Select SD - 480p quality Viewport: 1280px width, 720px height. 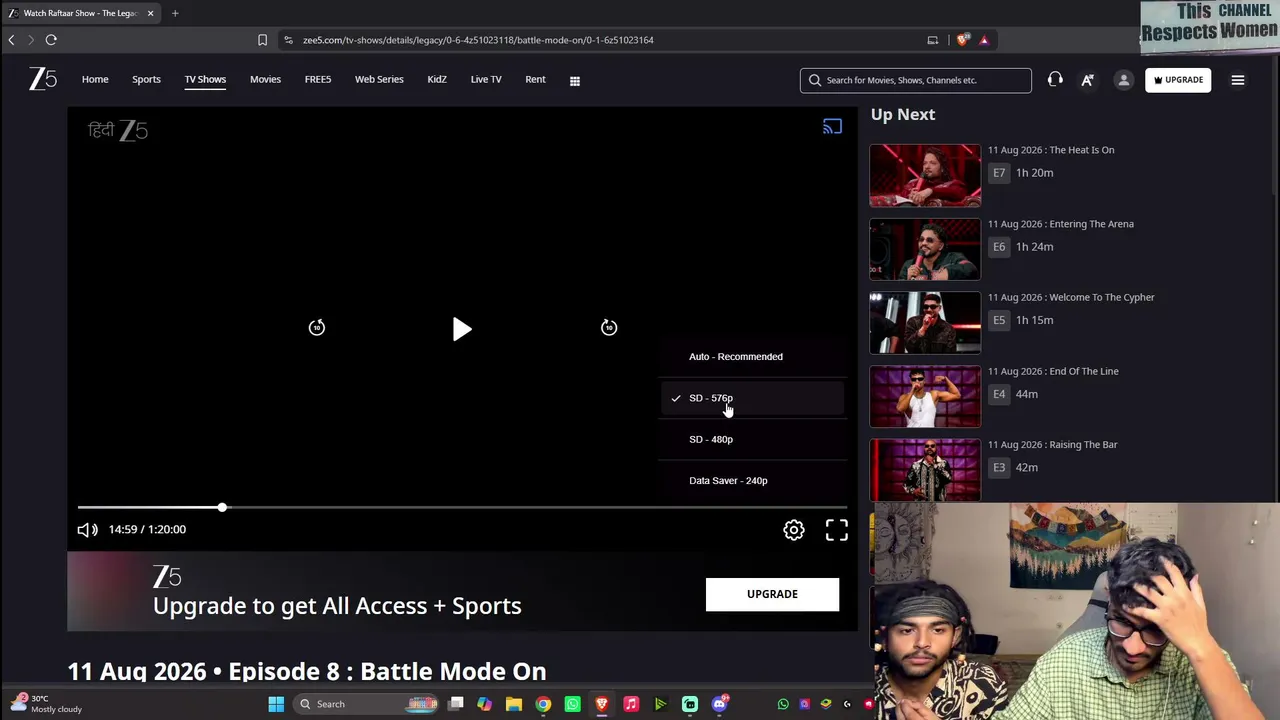coord(753,439)
